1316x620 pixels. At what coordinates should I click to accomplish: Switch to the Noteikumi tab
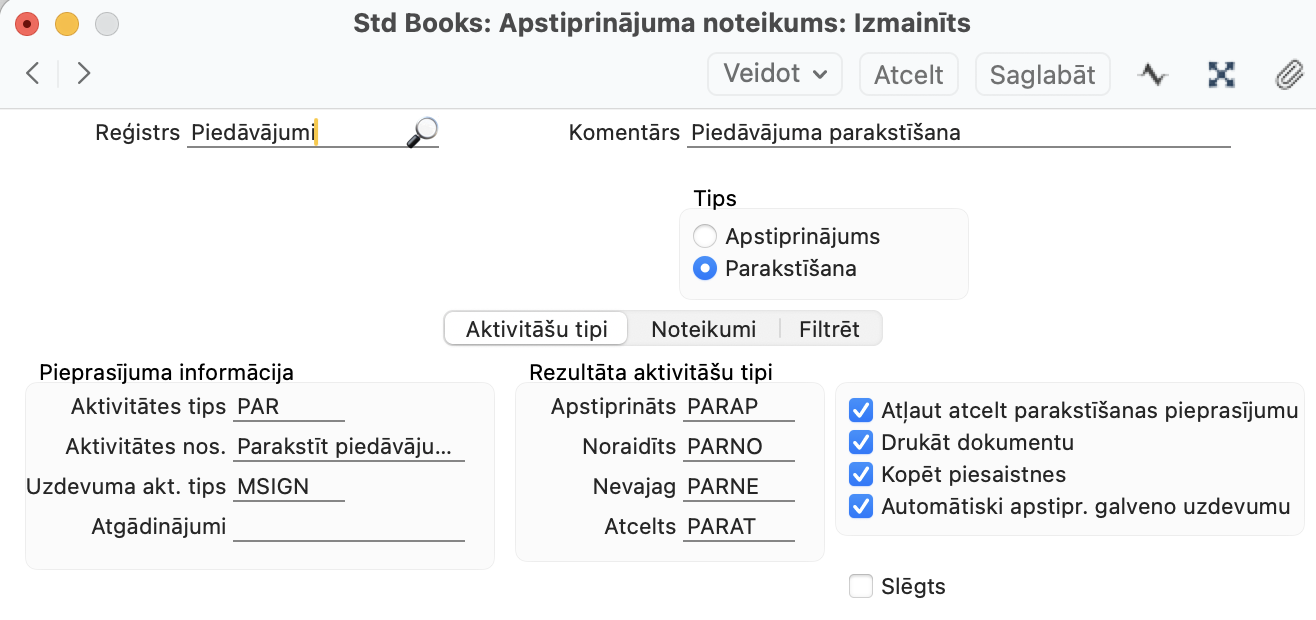tap(703, 329)
